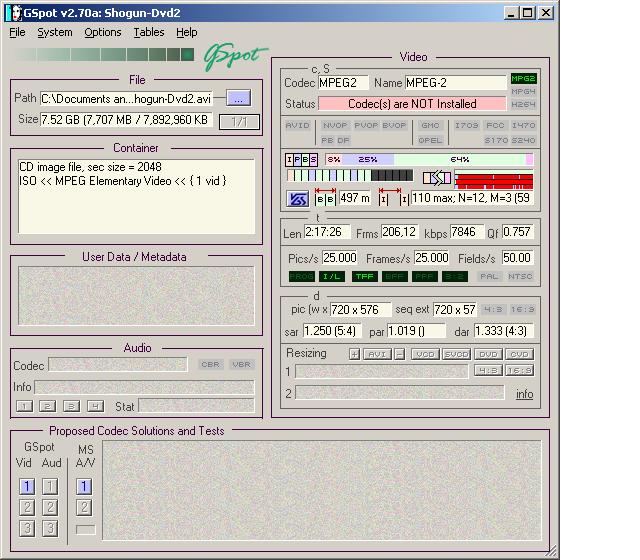Viewport: 640px width, 560px height.
Task: Click the S240 colorimetry indicator
Action: (523, 140)
